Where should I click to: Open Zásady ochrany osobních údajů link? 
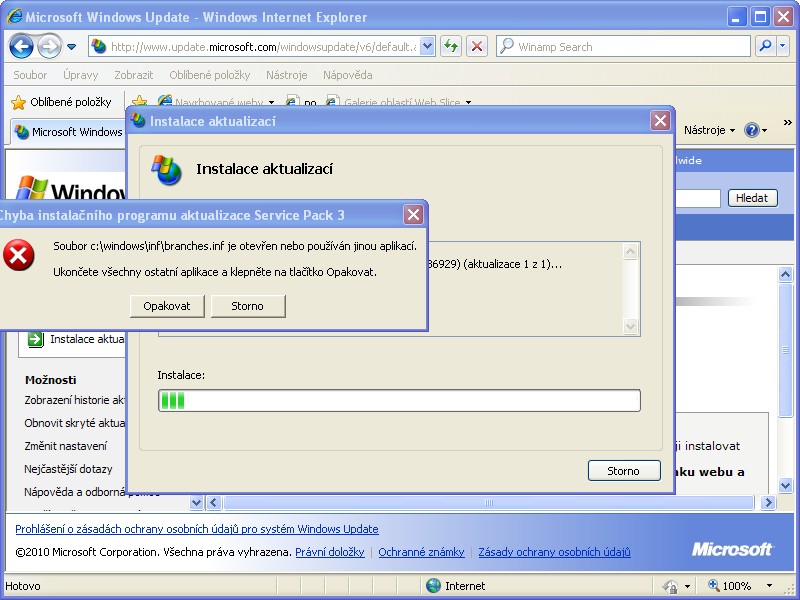[555, 552]
